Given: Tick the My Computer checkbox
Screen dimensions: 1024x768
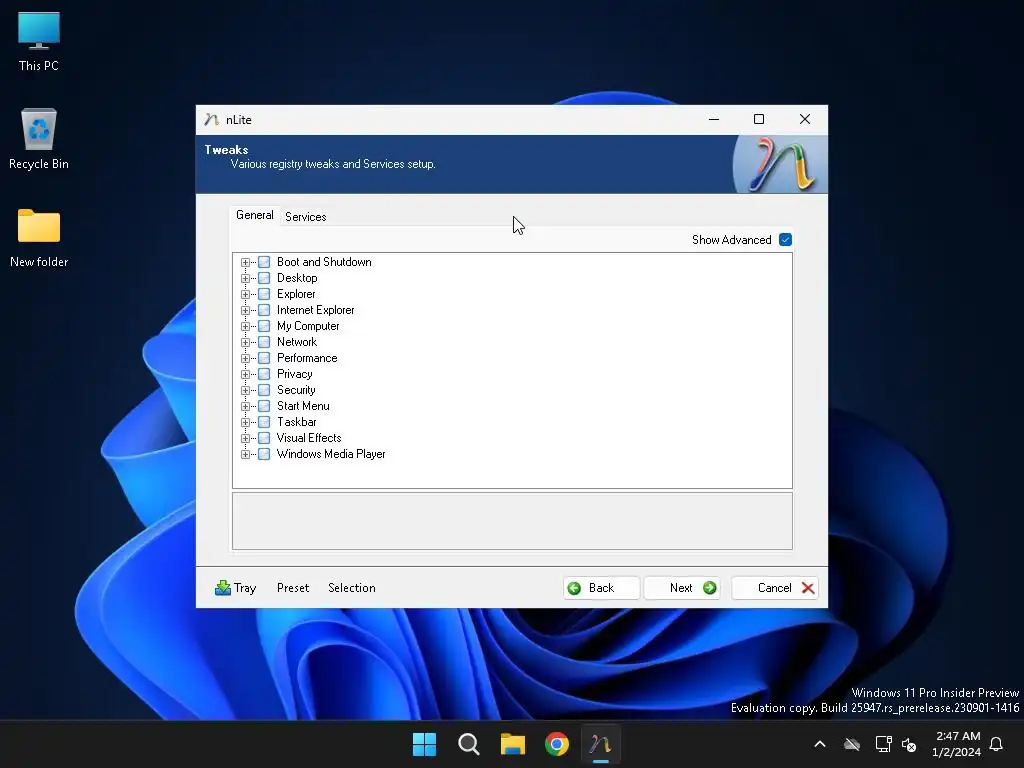Looking at the screenshot, I should coord(264,327).
